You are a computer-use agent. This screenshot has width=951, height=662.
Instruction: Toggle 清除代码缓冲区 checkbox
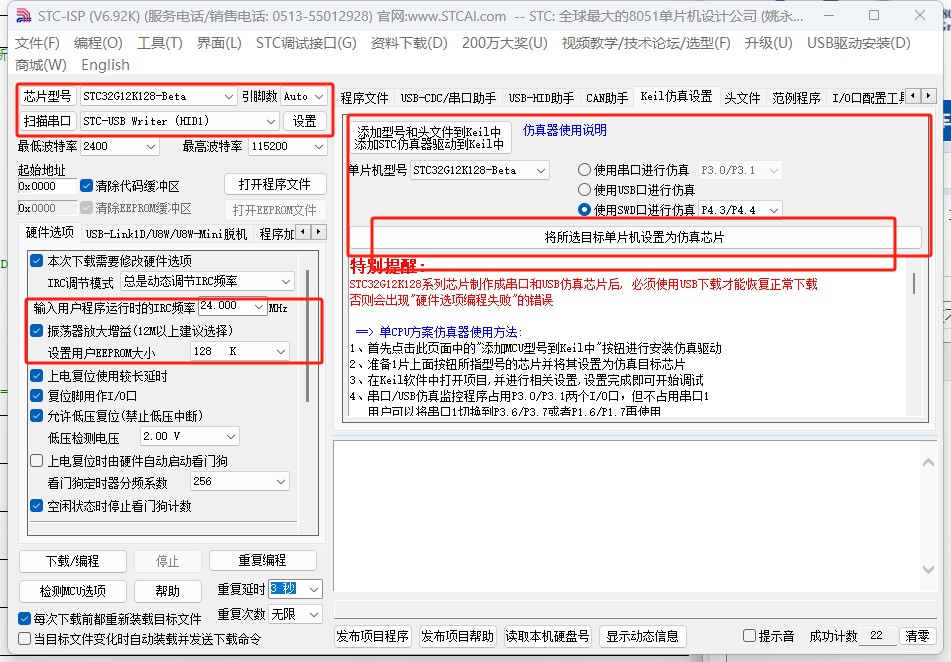coord(86,186)
